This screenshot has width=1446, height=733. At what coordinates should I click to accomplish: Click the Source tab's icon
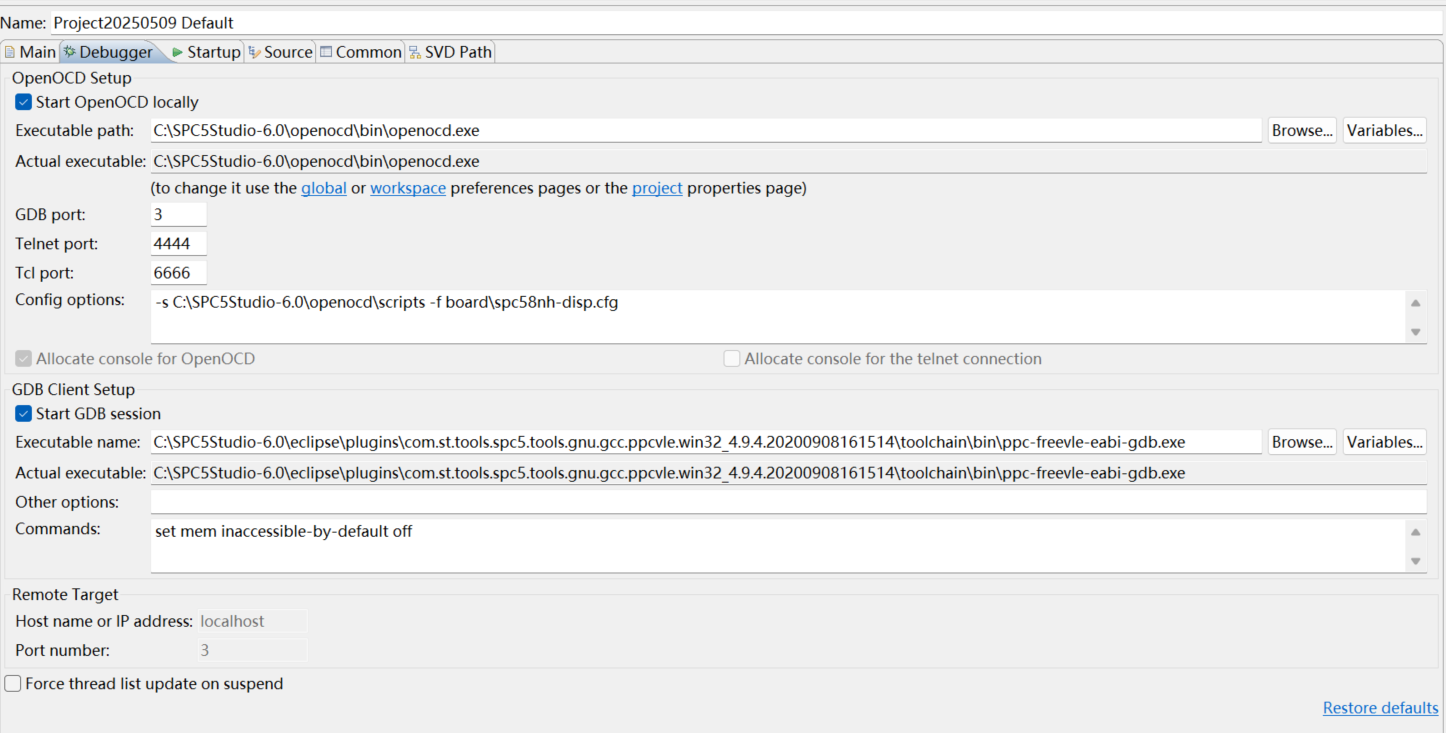(253, 51)
